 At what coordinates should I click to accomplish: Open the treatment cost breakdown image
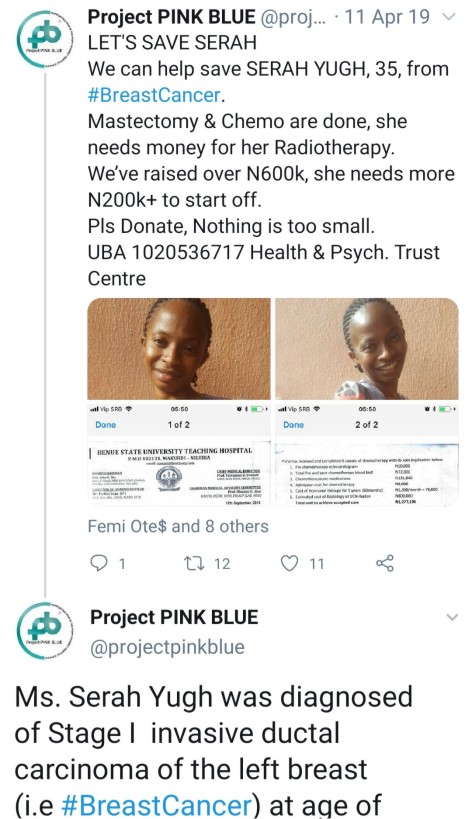367,454
